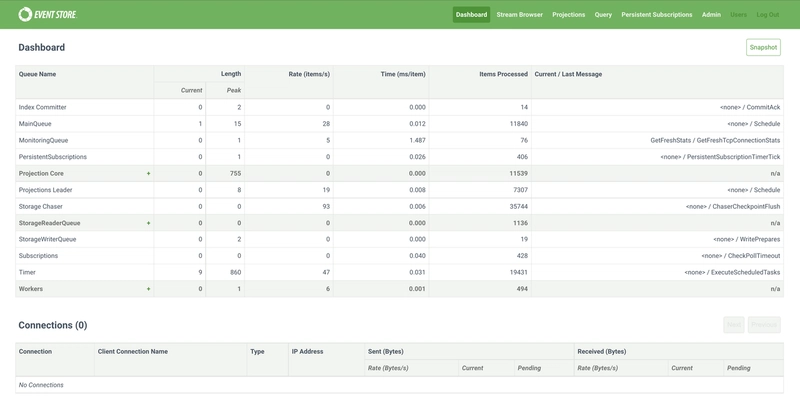Open Persistent Subscriptions
Image resolution: width=800 pixels, height=398 pixels.
pyautogui.click(x=657, y=15)
